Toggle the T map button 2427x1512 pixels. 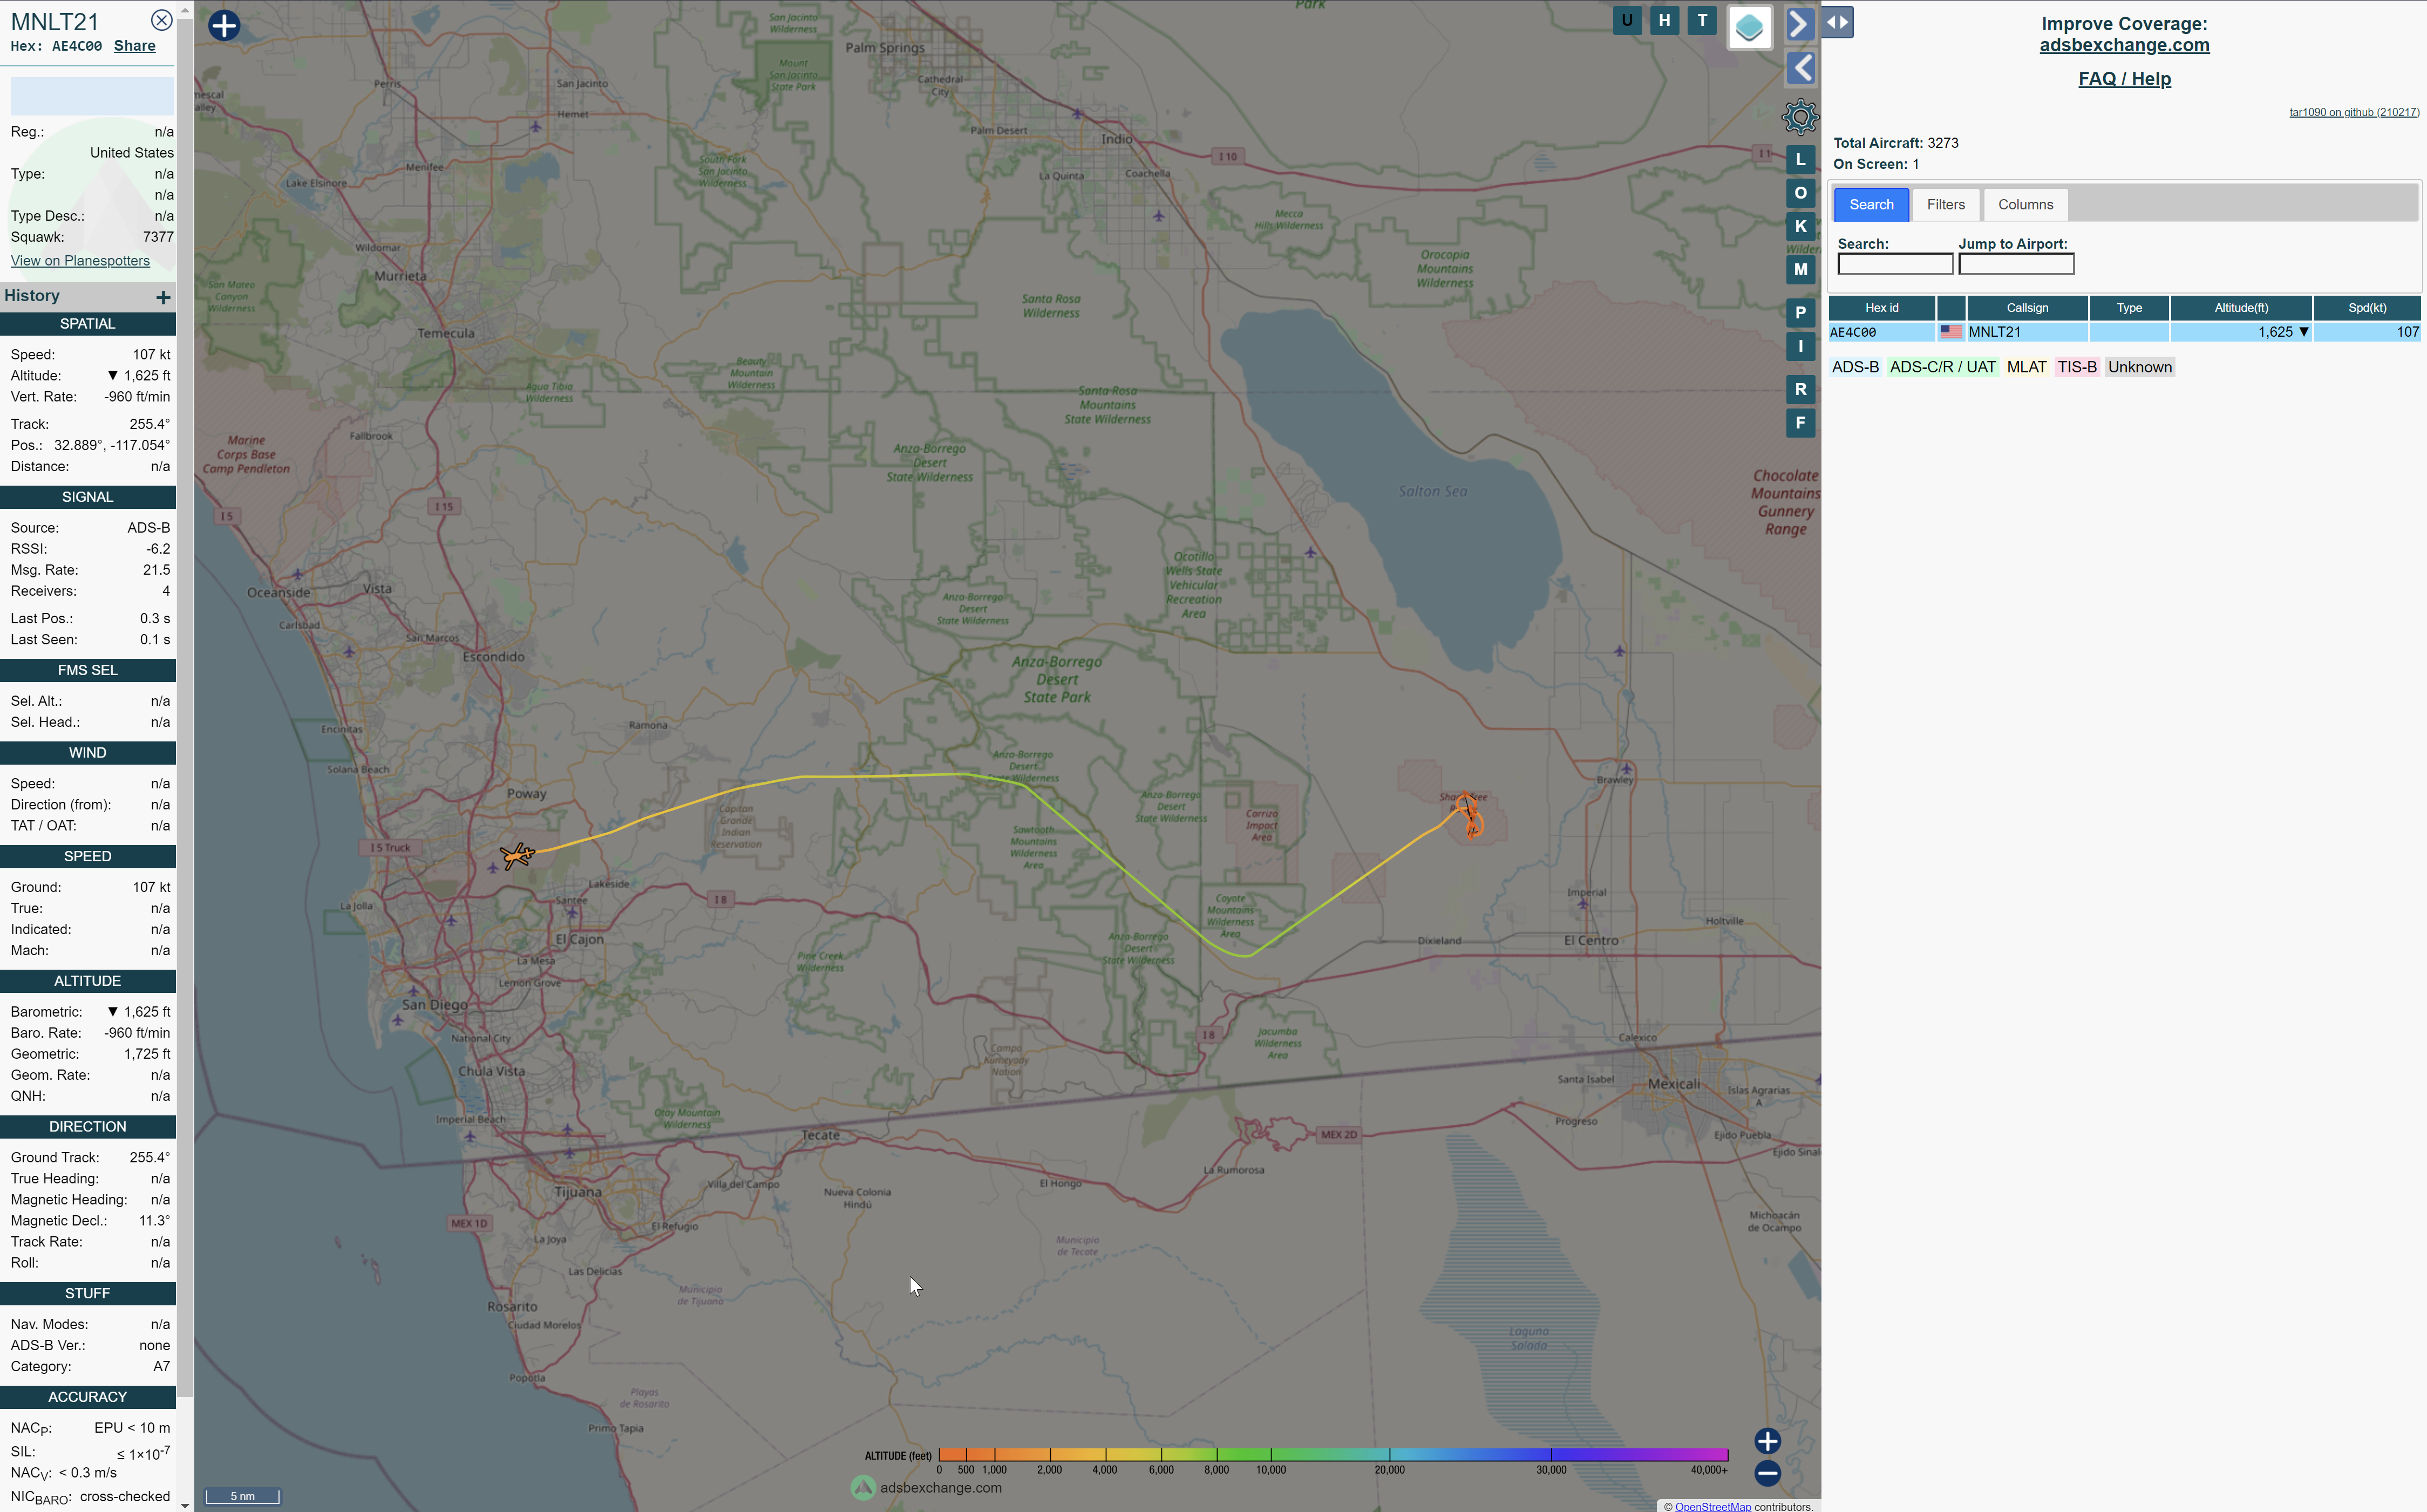pos(1701,20)
